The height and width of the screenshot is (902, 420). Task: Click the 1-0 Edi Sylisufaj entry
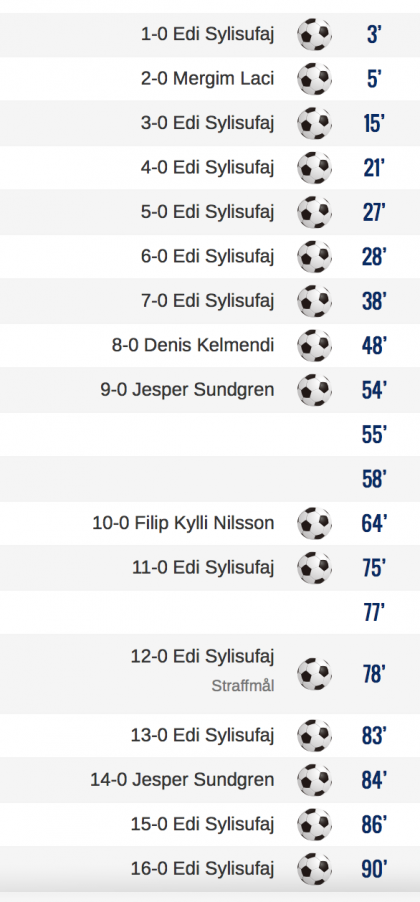pos(208,35)
